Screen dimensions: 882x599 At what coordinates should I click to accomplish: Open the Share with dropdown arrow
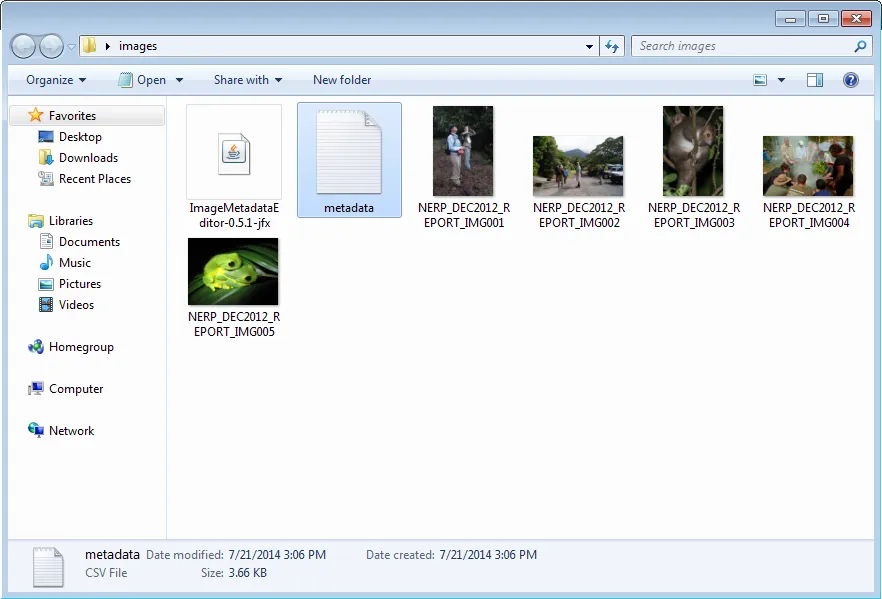click(x=278, y=80)
